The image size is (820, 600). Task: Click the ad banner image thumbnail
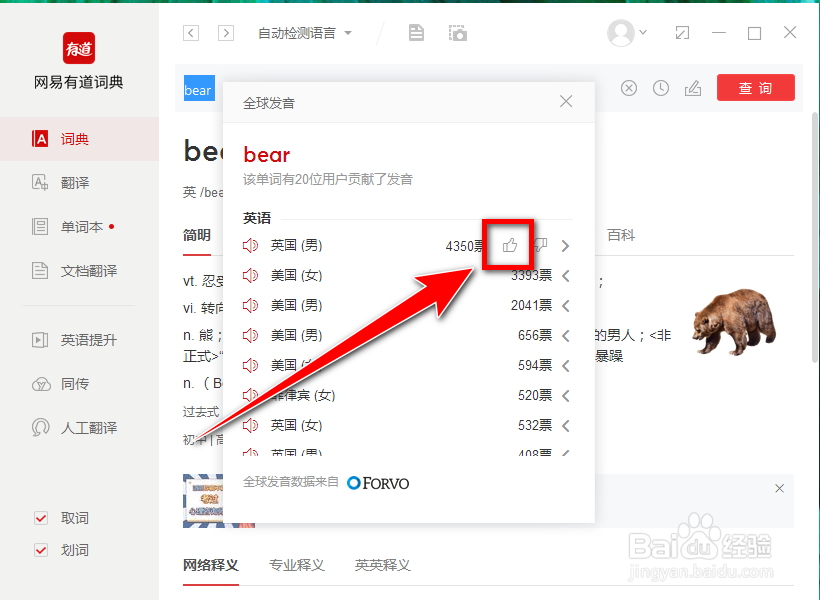(203, 501)
